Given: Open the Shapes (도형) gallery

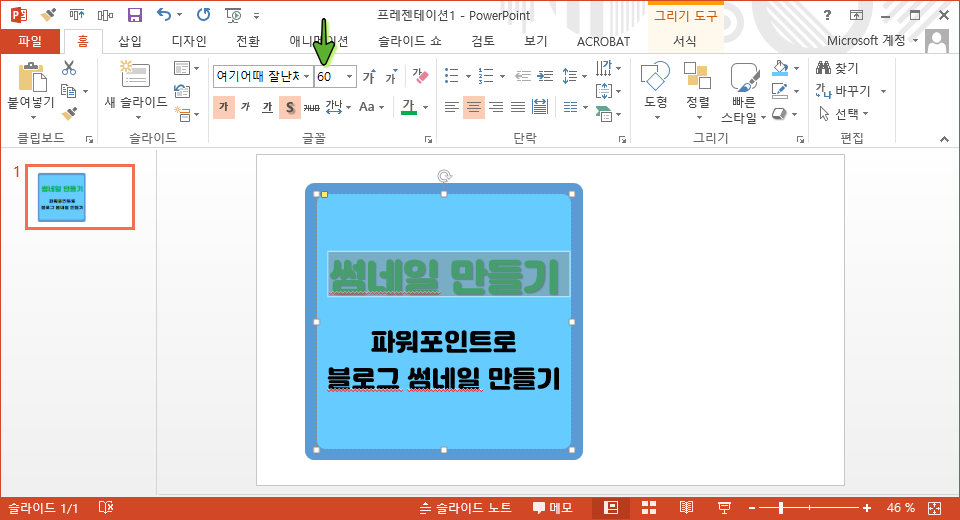Looking at the screenshot, I should point(655,91).
